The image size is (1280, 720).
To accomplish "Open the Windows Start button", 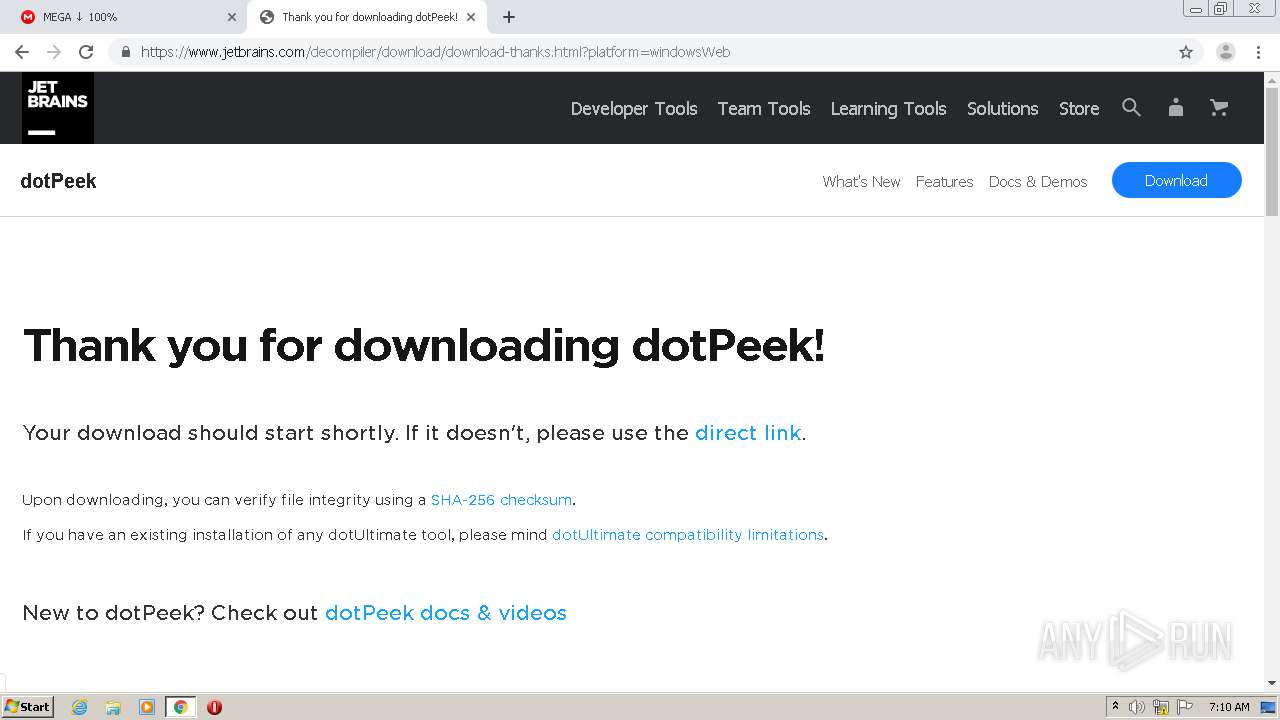I will [x=28, y=707].
